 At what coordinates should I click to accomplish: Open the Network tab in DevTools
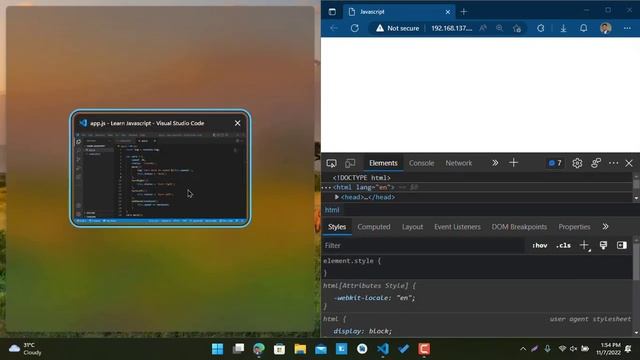pyautogui.click(x=458, y=163)
